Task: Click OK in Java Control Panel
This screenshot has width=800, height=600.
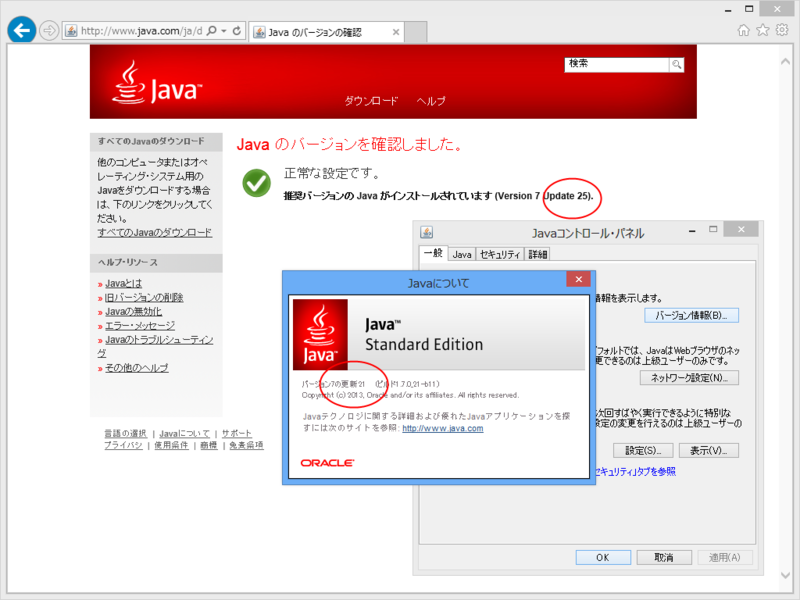Action: [x=603, y=558]
